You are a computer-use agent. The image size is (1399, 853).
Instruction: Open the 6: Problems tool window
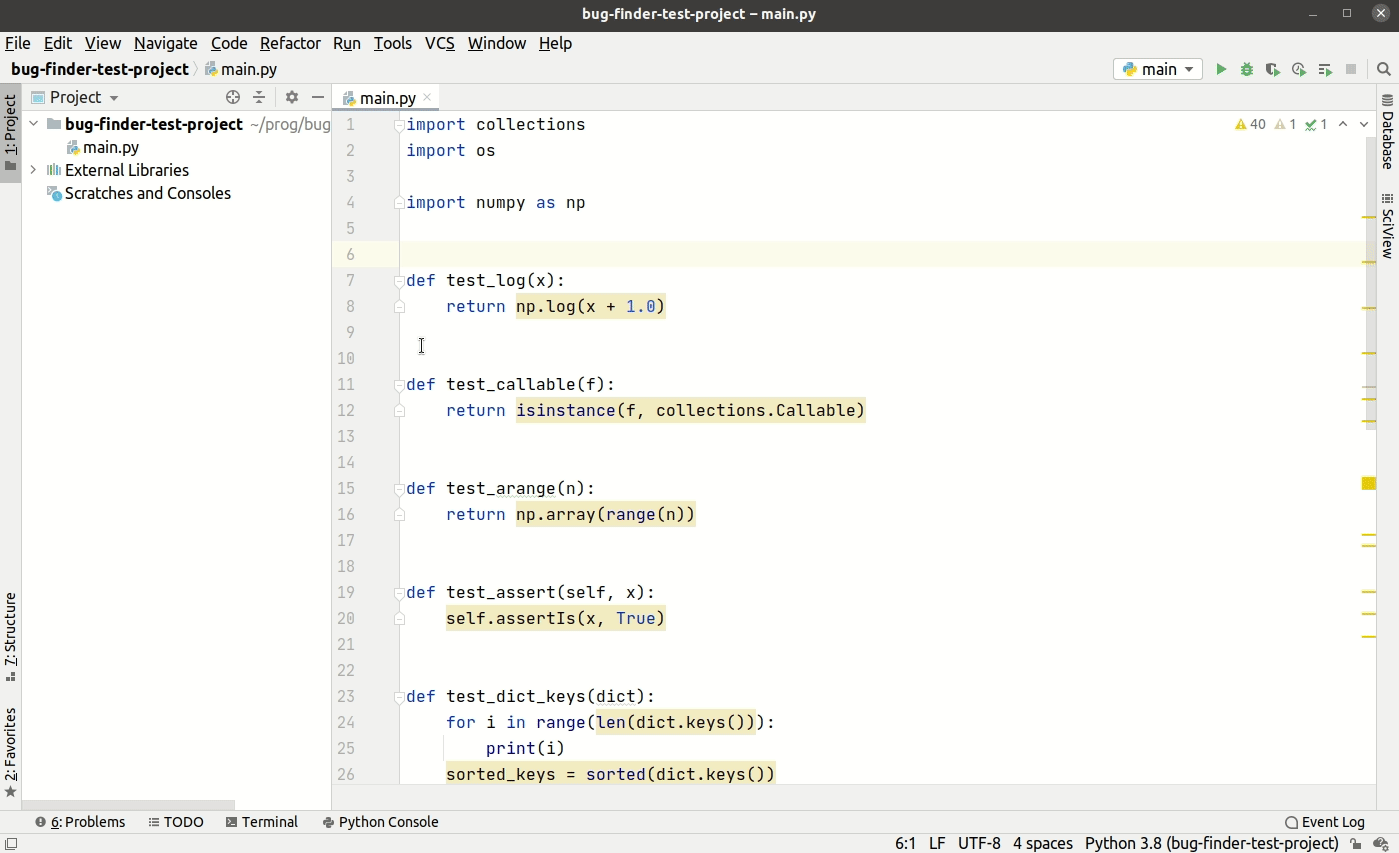coord(80,822)
